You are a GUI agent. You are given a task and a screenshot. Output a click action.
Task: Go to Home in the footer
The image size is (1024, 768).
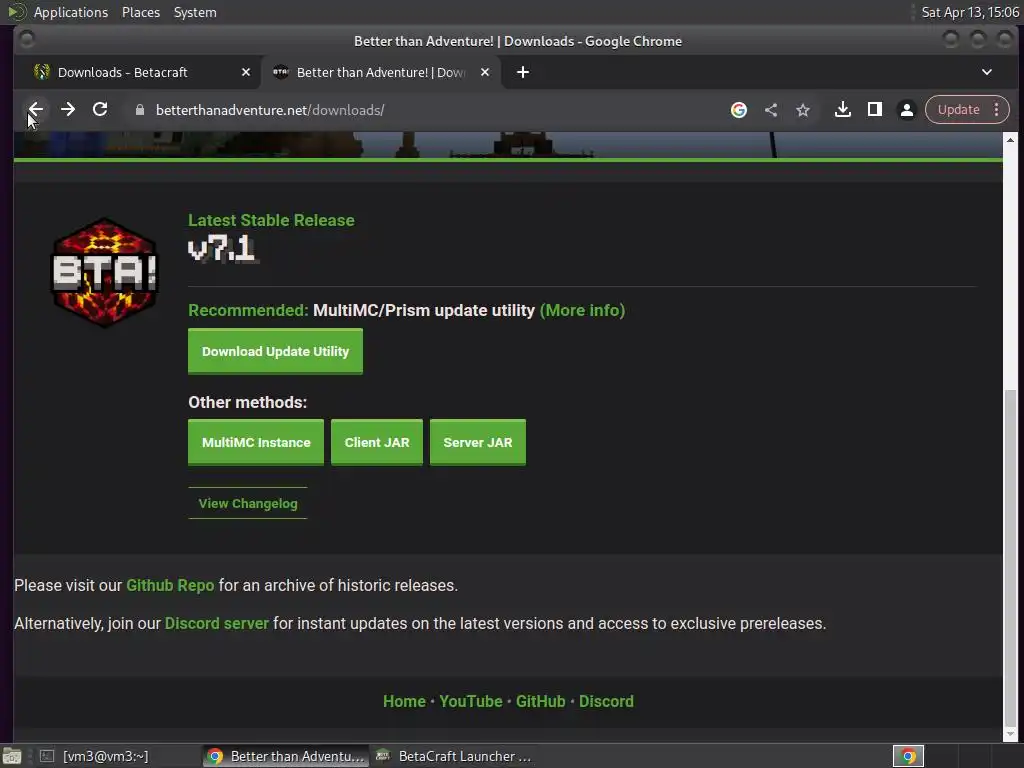(x=404, y=701)
